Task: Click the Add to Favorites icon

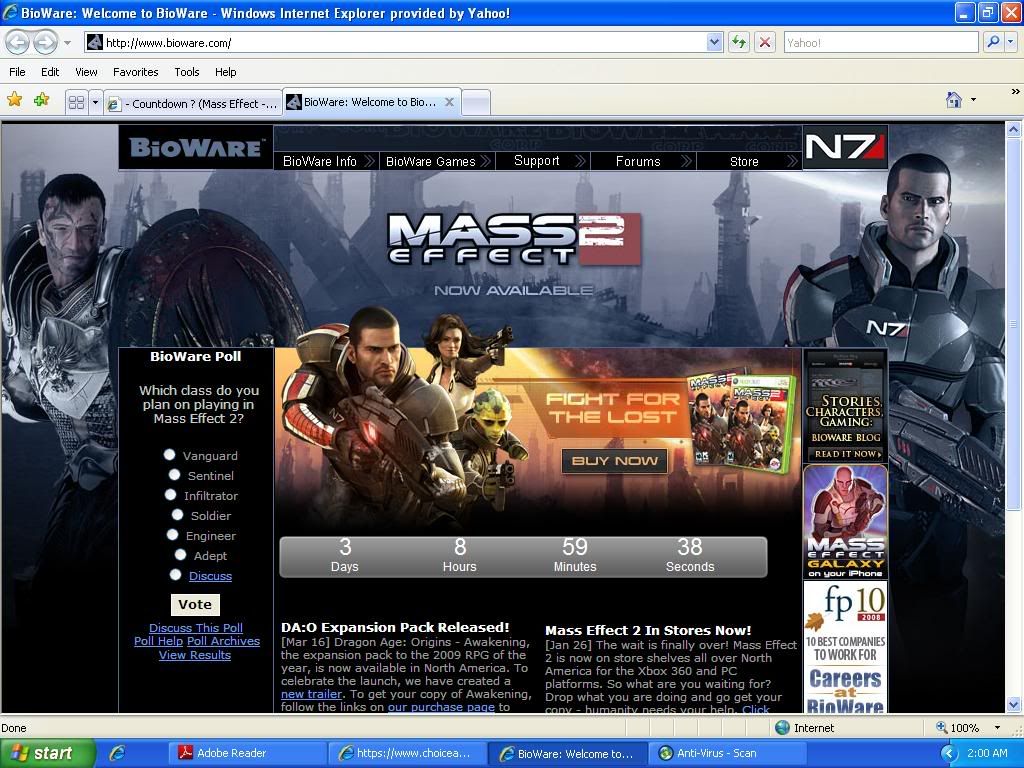Action: tap(41, 100)
